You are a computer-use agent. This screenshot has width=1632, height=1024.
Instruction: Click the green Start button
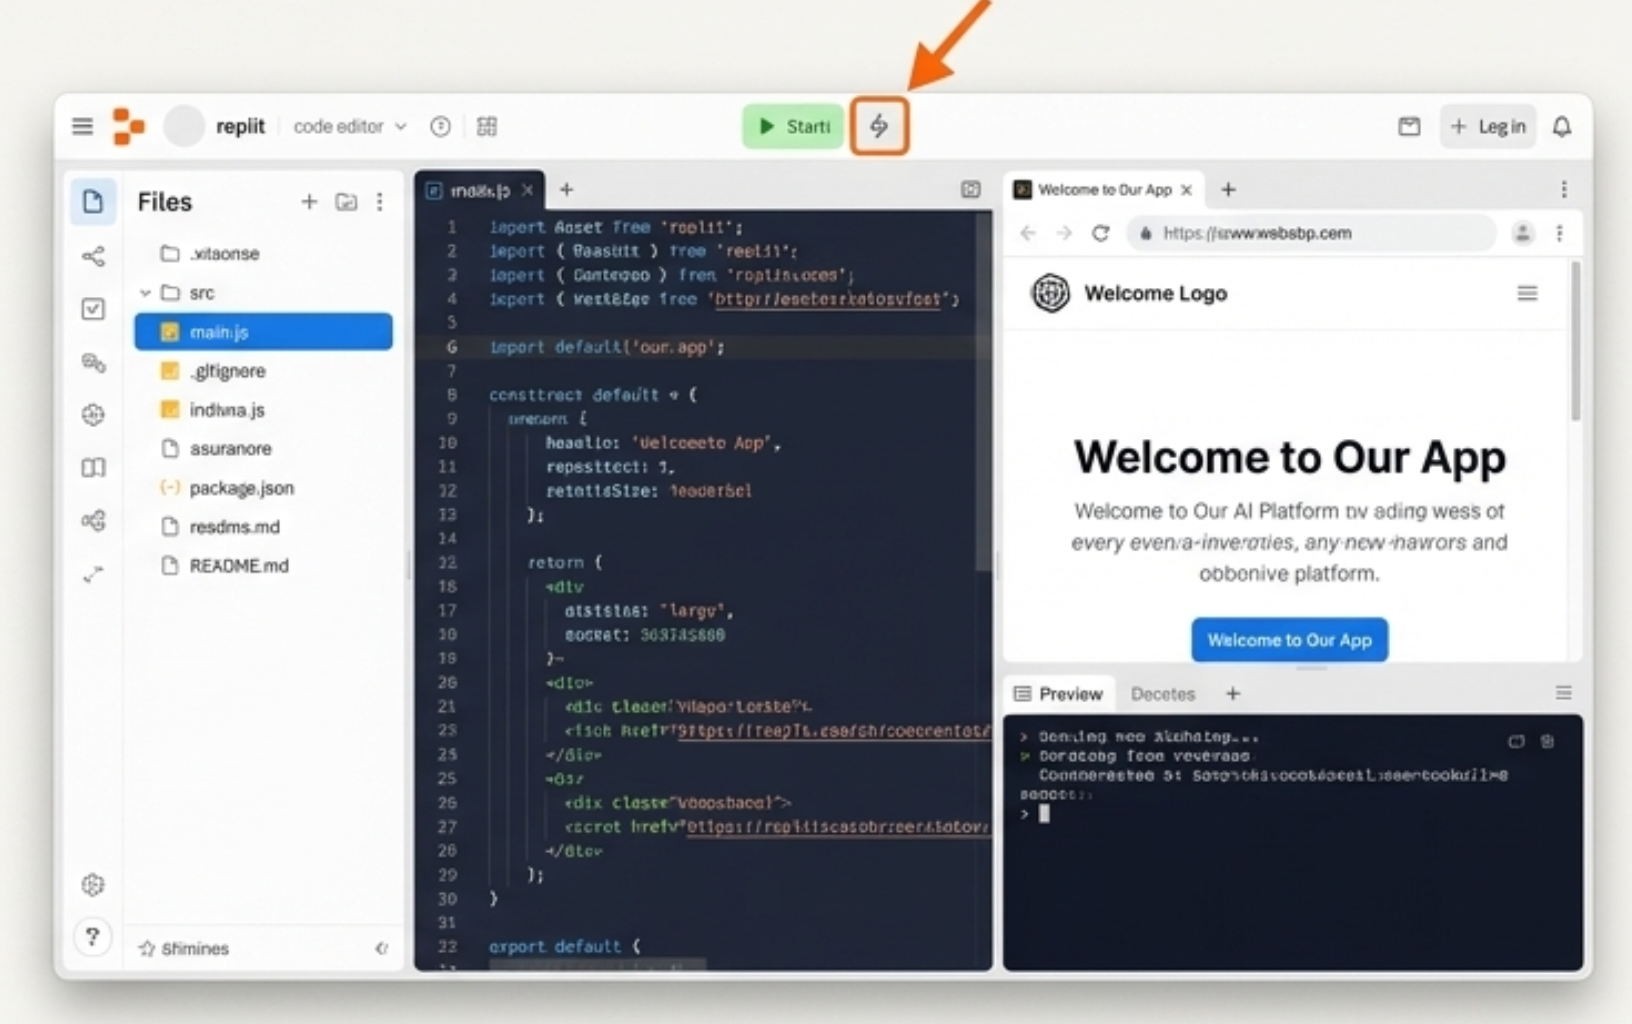794,126
